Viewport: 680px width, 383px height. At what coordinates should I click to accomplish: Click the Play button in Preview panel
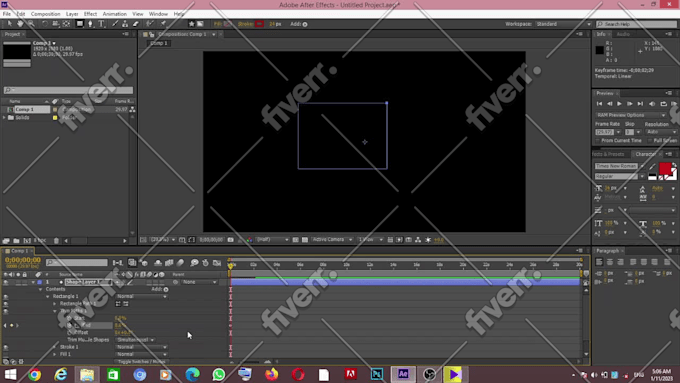click(619, 104)
